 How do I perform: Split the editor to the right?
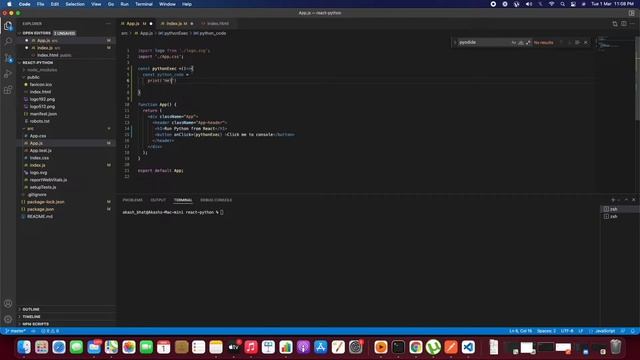pyautogui.click(x=624, y=24)
